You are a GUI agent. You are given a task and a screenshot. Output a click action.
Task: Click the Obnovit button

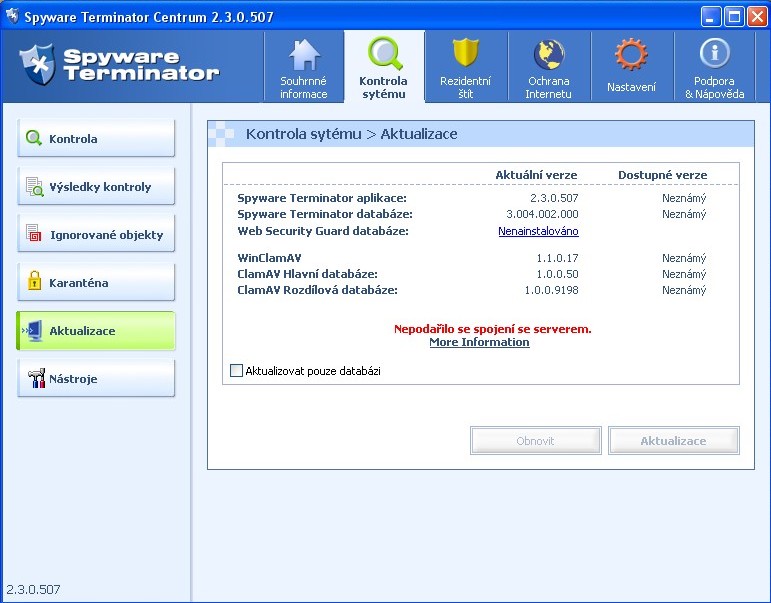point(535,441)
